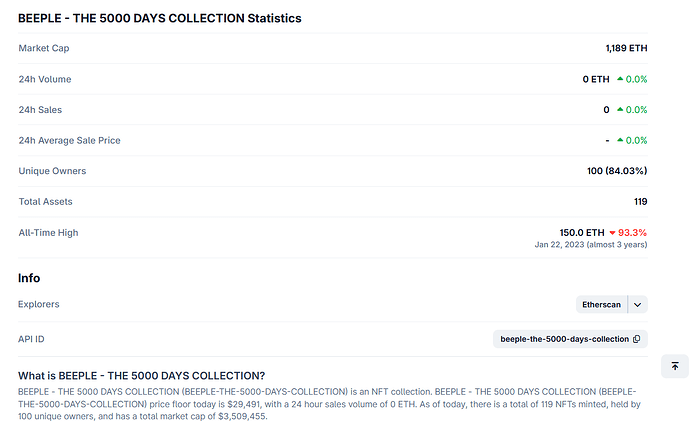Click the scroll-to-top arrow icon

click(675, 367)
